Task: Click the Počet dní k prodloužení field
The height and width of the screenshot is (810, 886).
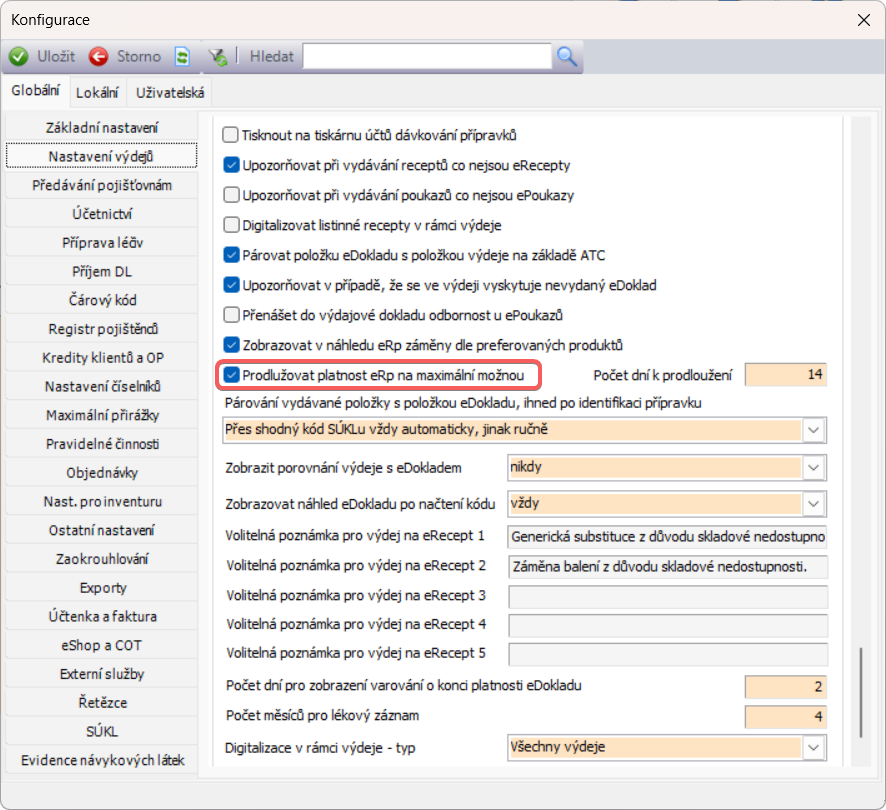Action: click(x=786, y=376)
